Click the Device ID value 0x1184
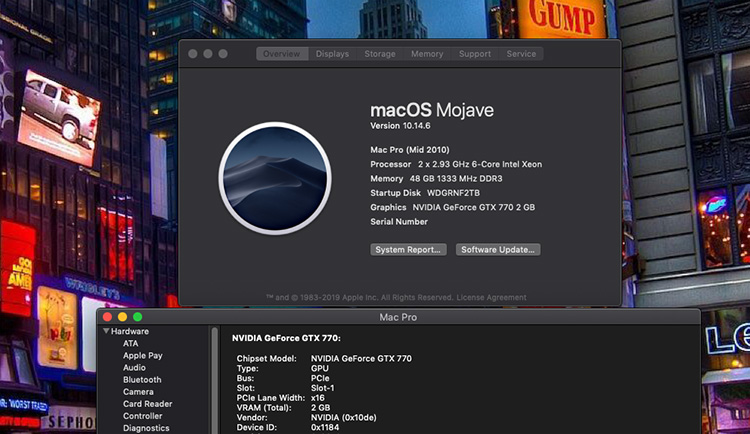 pyautogui.click(x=325, y=427)
